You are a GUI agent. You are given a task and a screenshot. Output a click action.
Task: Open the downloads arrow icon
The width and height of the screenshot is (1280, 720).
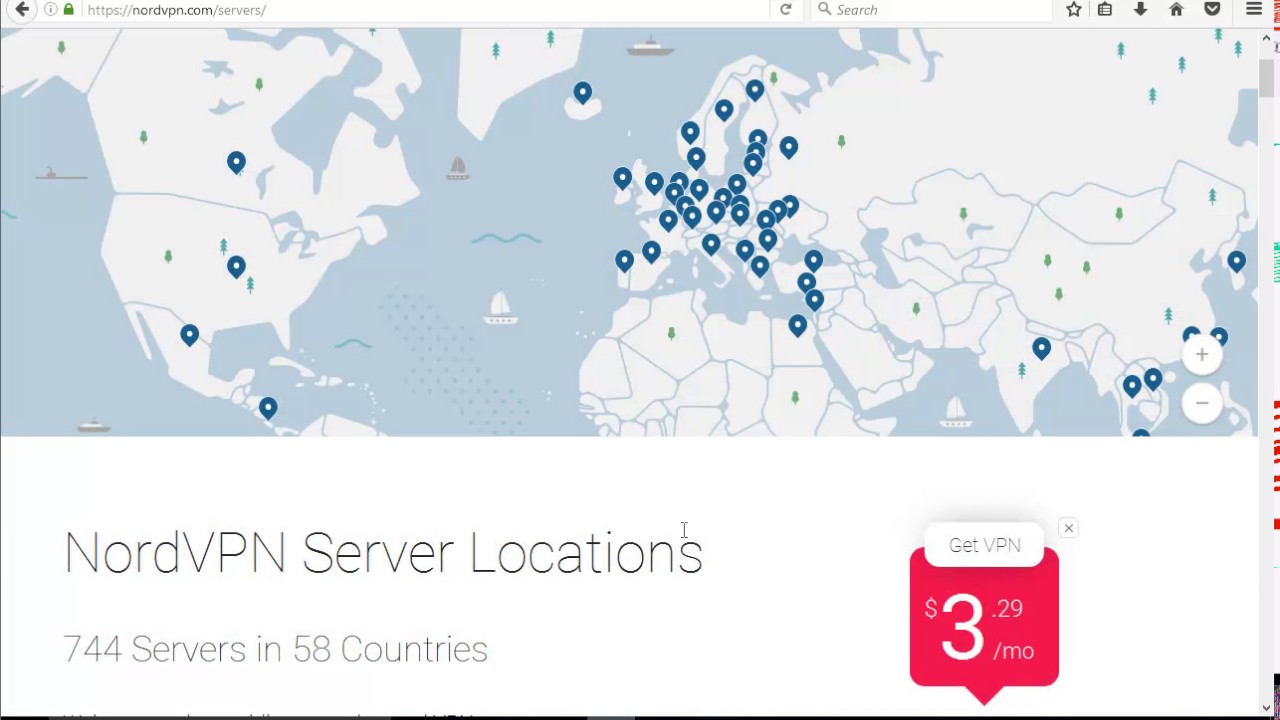[1140, 9]
